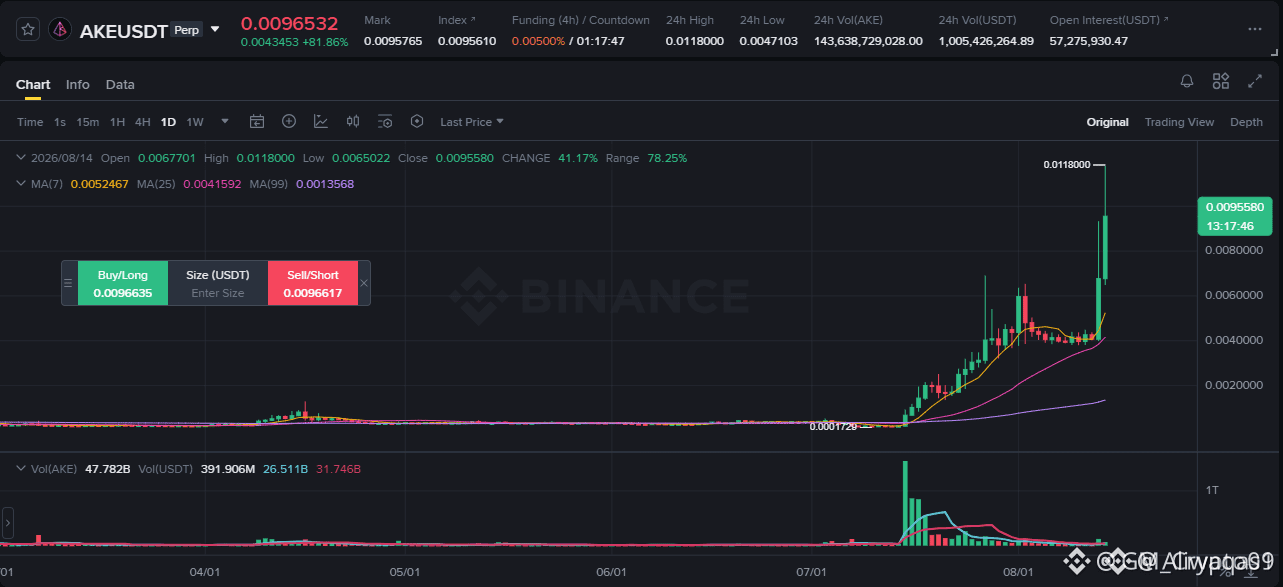Click the MA(25) value 0.0041592
Image resolution: width=1283 pixels, height=587 pixels.
212,184
